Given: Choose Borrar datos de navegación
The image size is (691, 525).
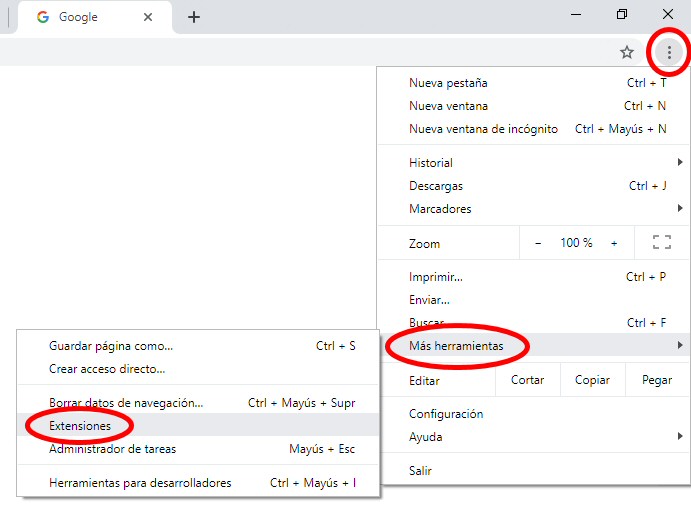Looking at the screenshot, I should 126,403.
